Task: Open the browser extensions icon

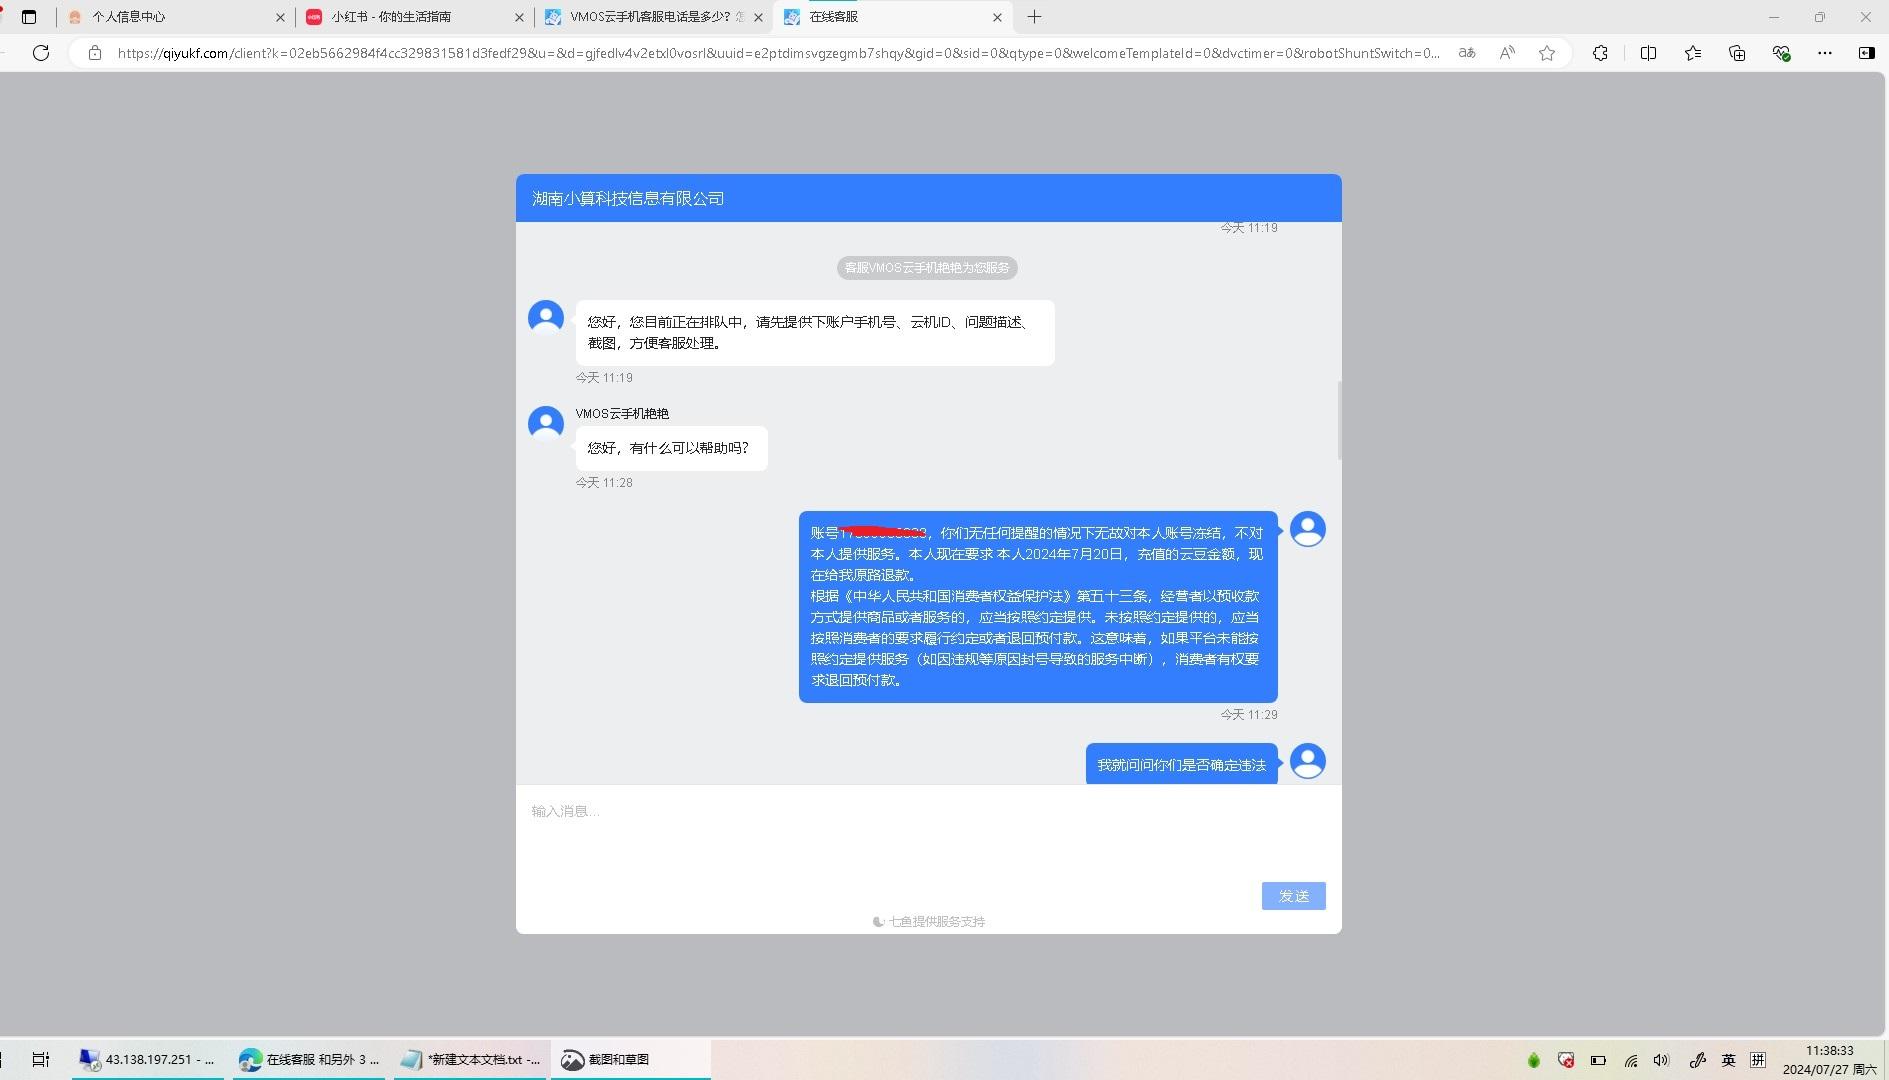Action: click(x=1600, y=53)
